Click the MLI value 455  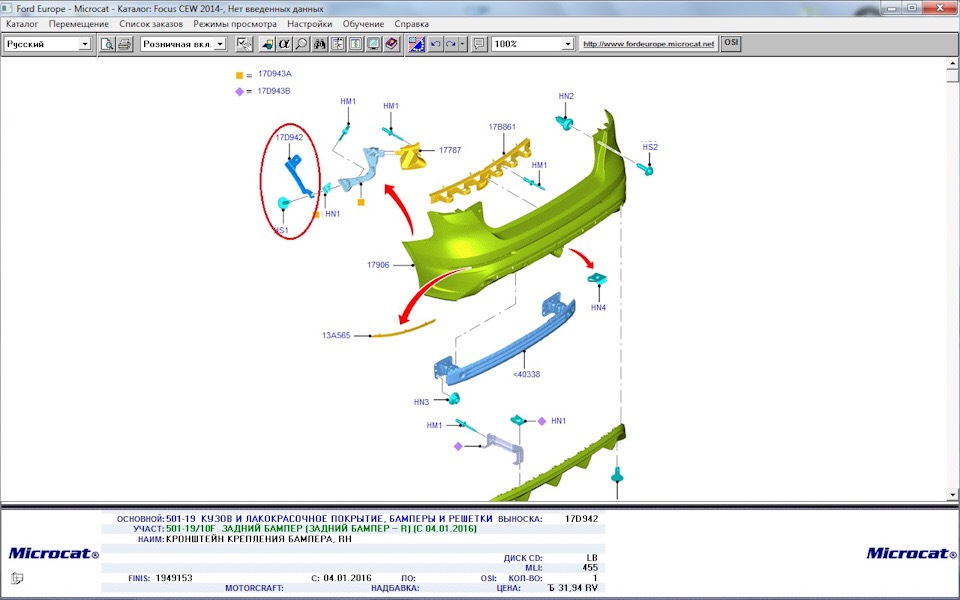[590, 568]
